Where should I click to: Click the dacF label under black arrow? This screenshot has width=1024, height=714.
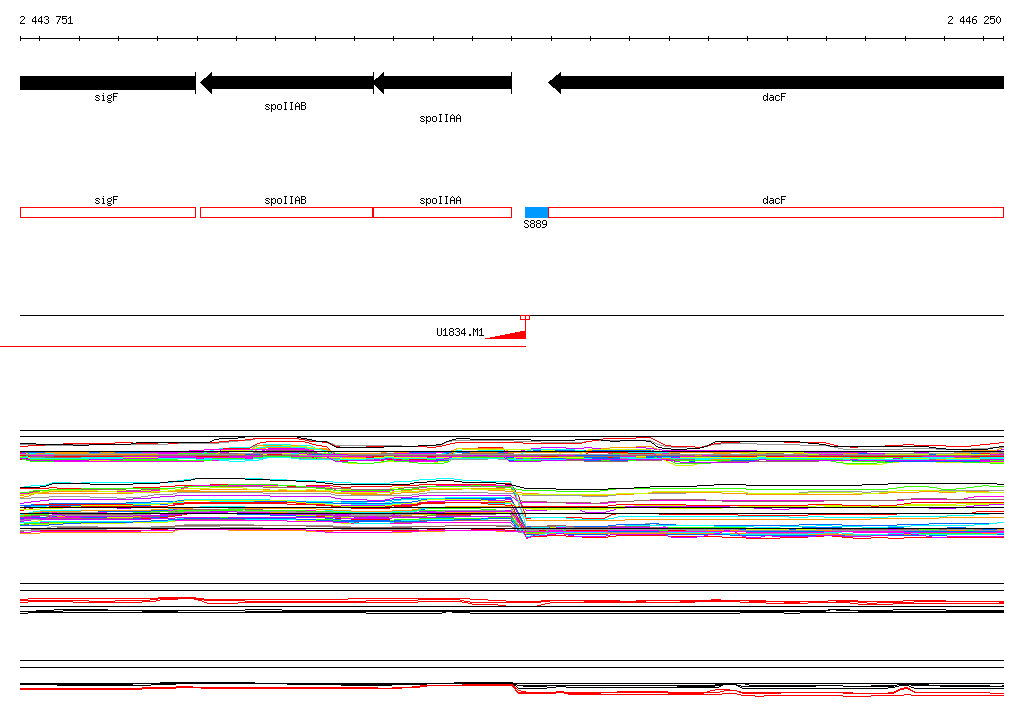pyautogui.click(x=774, y=97)
